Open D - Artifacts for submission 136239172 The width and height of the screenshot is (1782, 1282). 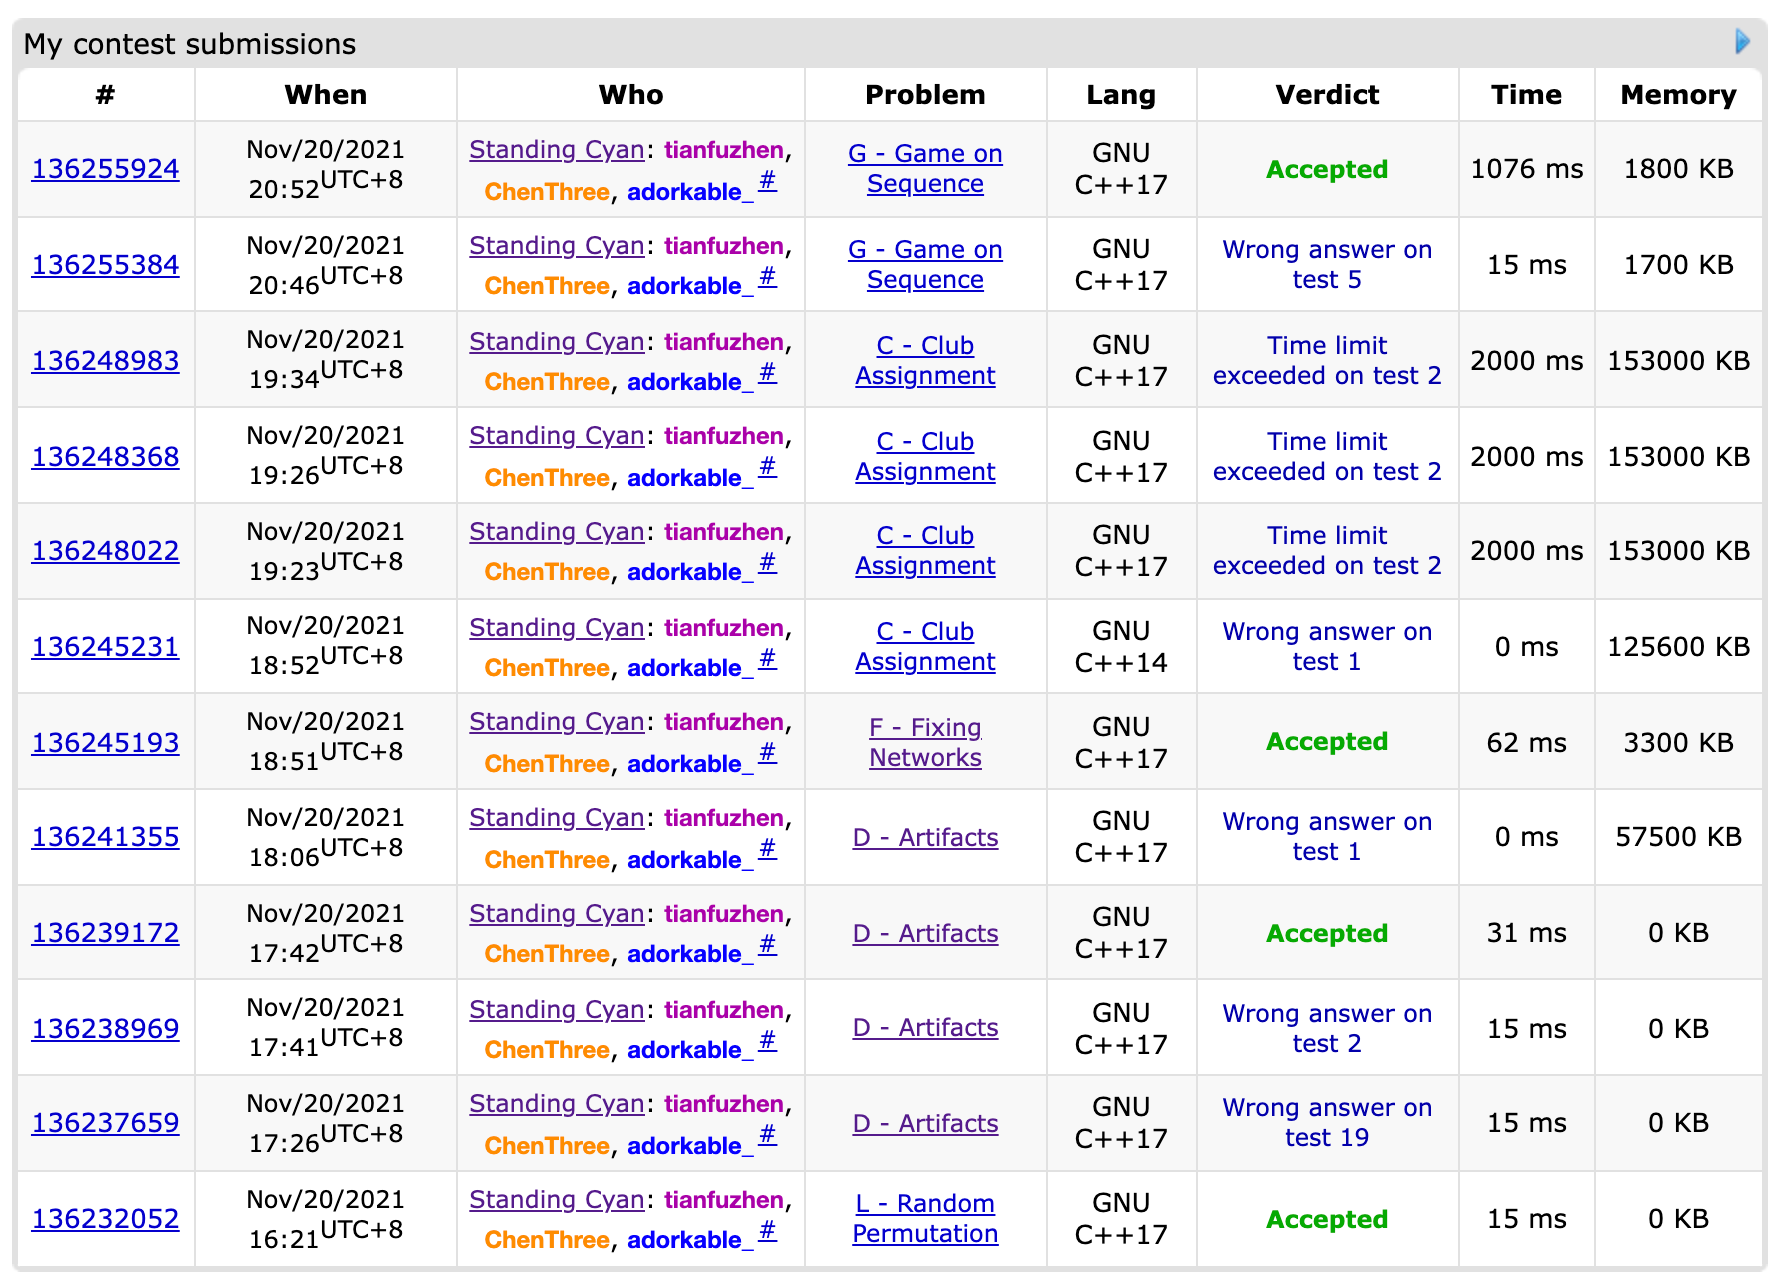click(x=925, y=933)
